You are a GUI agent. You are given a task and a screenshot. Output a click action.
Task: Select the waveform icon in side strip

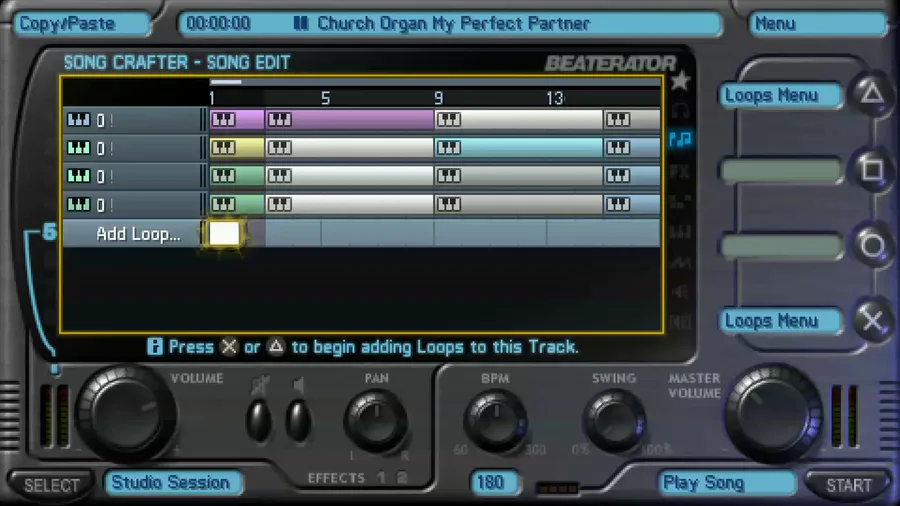point(680,262)
